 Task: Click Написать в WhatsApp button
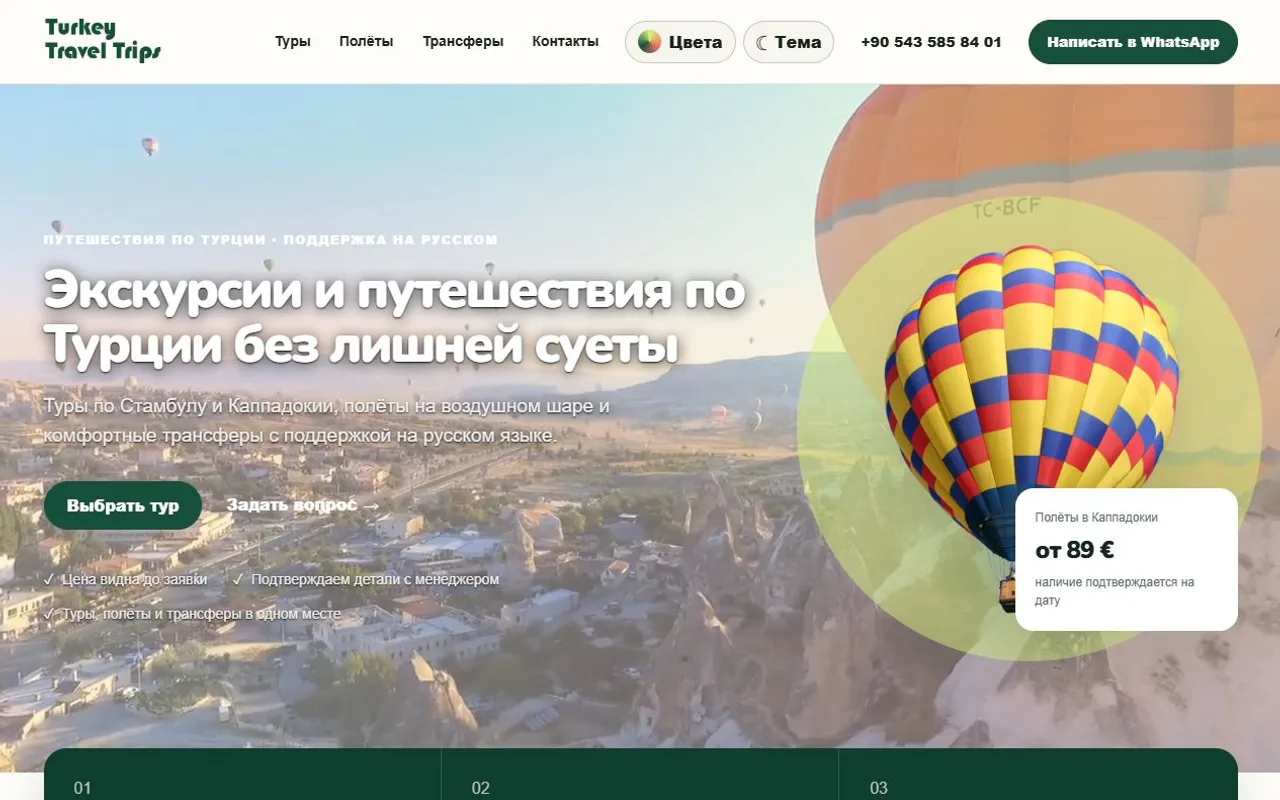click(x=1133, y=42)
